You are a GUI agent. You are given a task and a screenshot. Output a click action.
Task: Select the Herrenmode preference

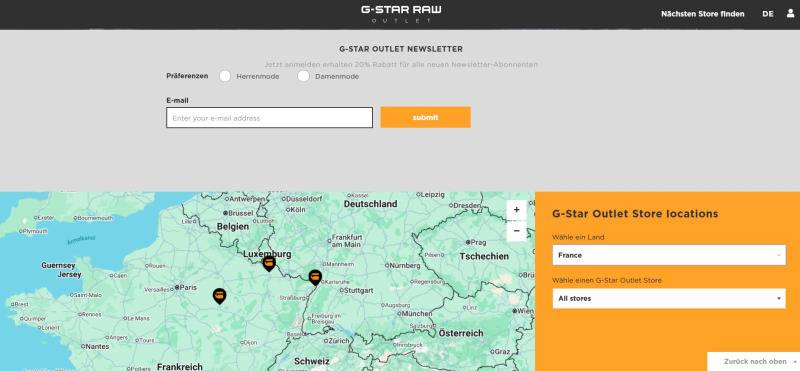tap(225, 76)
